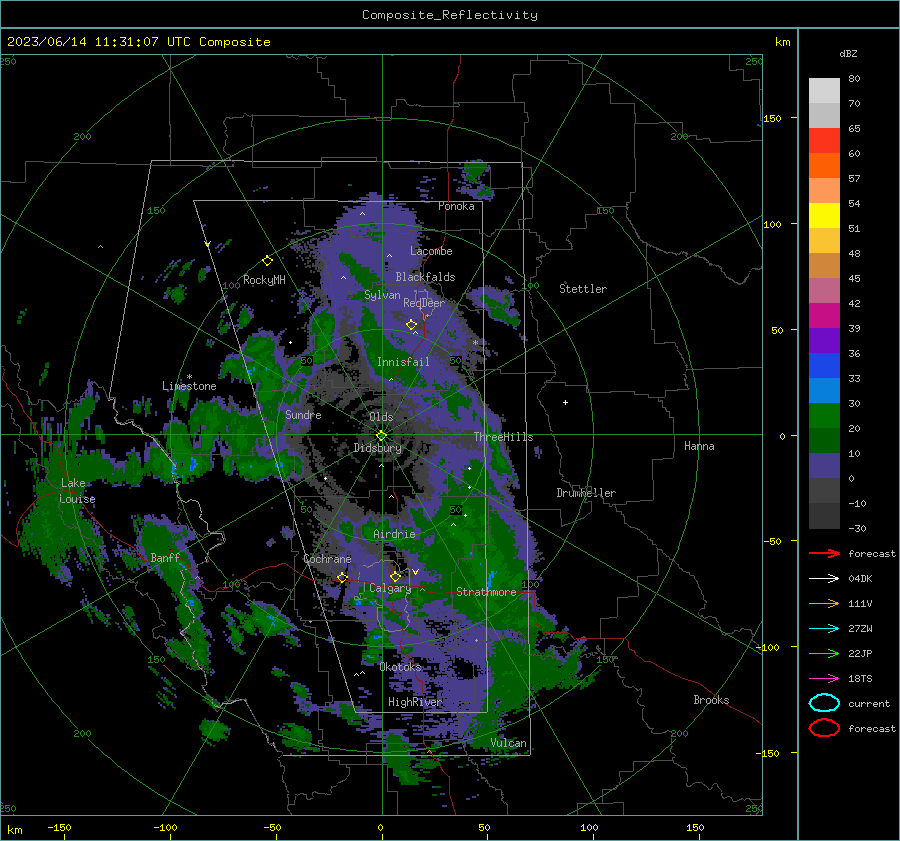Click the magenta 18TS arrow icon
This screenshot has height=841, width=900.
pos(824,679)
